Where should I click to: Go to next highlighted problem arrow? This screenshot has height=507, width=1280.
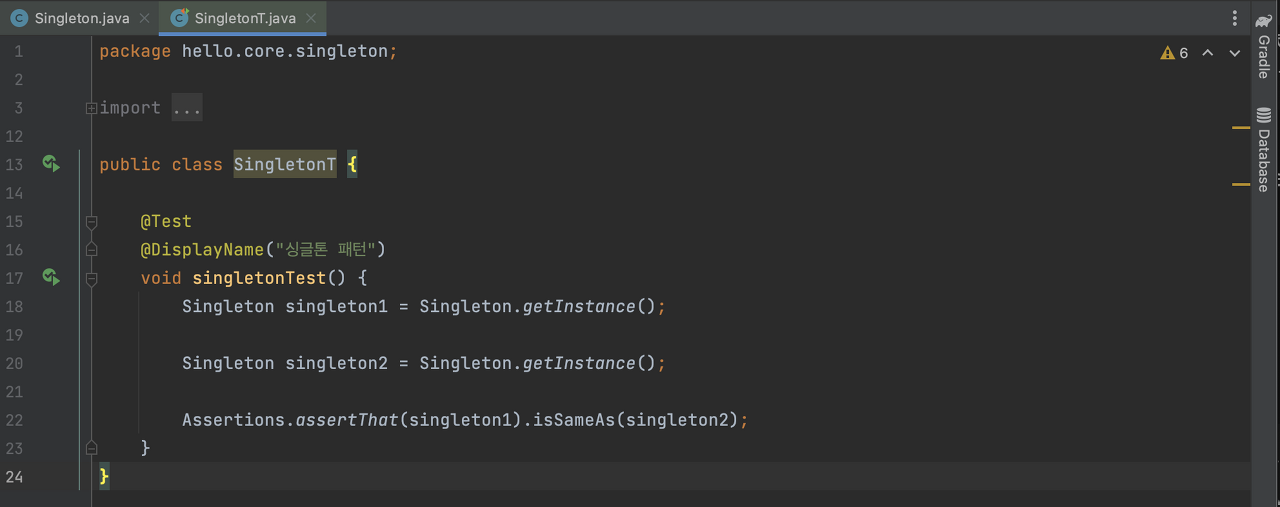pos(1234,53)
